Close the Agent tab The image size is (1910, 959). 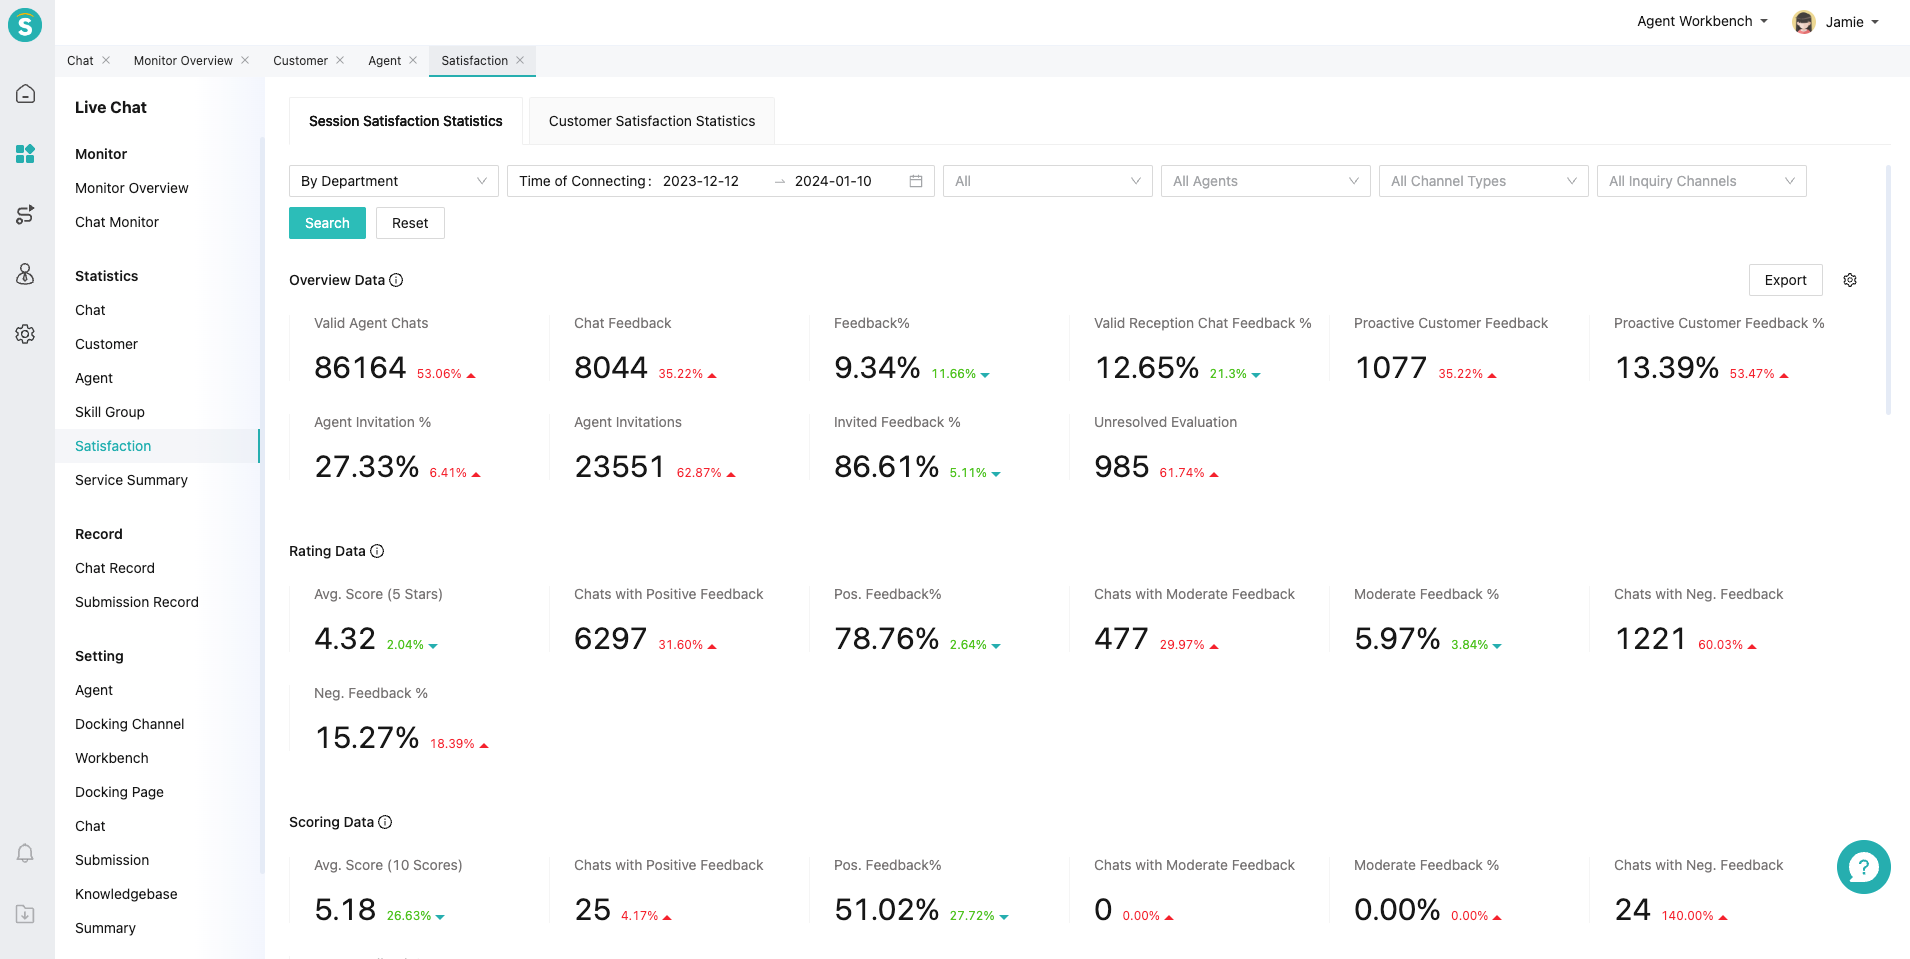click(413, 60)
